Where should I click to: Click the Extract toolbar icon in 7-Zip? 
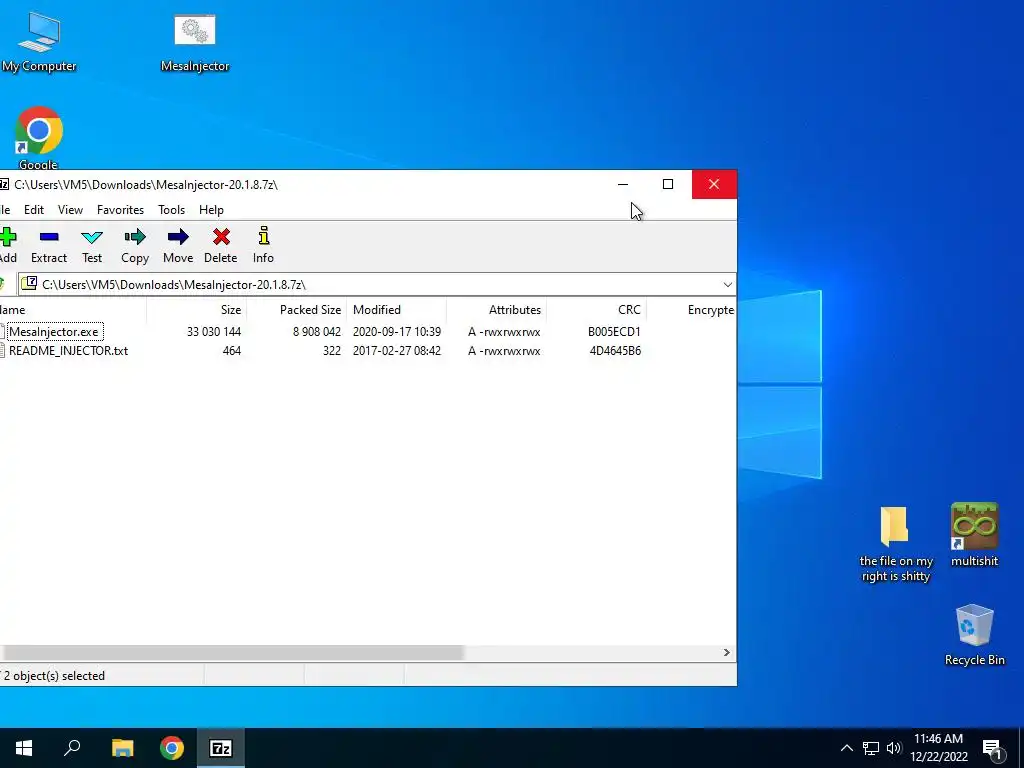point(49,236)
